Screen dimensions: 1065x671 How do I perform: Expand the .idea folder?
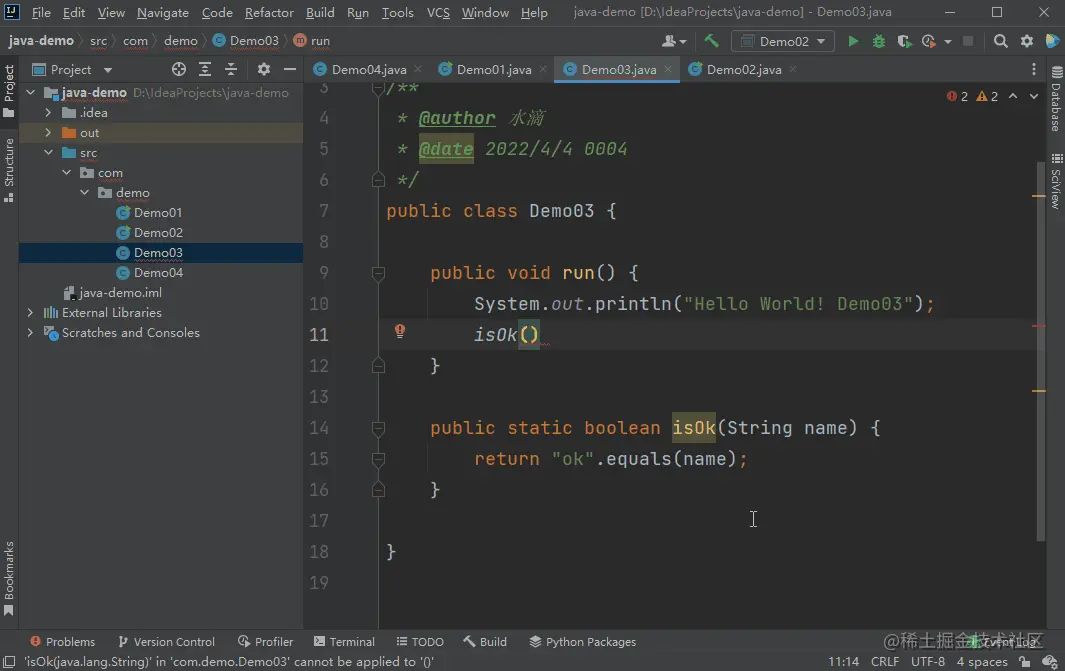(x=48, y=113)
